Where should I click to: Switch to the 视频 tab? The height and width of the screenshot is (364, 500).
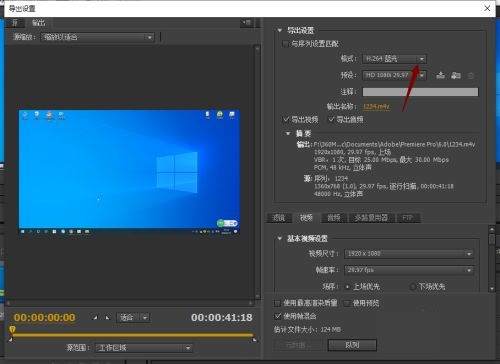tap(306, 218)
